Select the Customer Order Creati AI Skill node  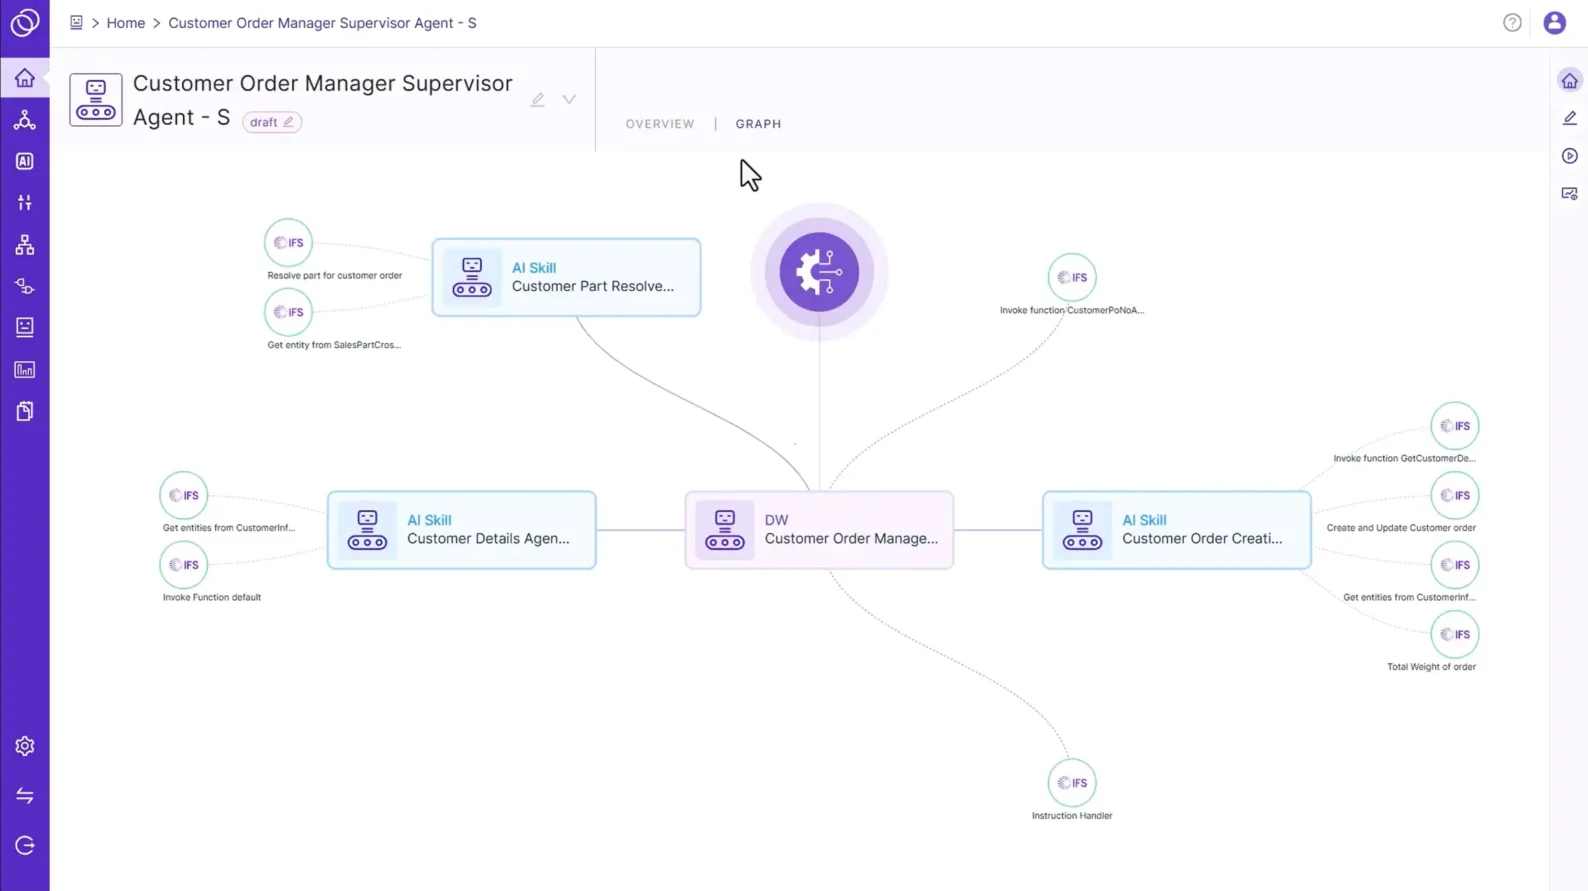click(1176, 530)
